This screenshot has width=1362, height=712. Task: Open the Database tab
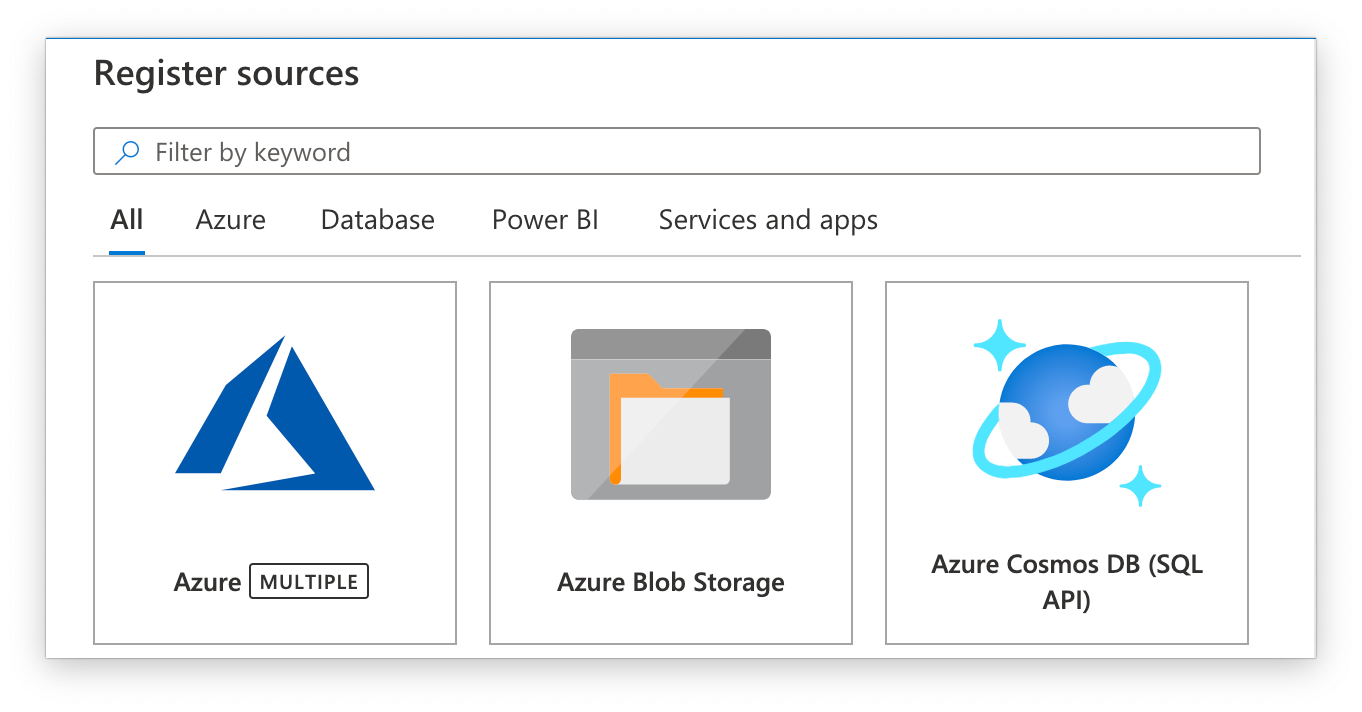377,219
